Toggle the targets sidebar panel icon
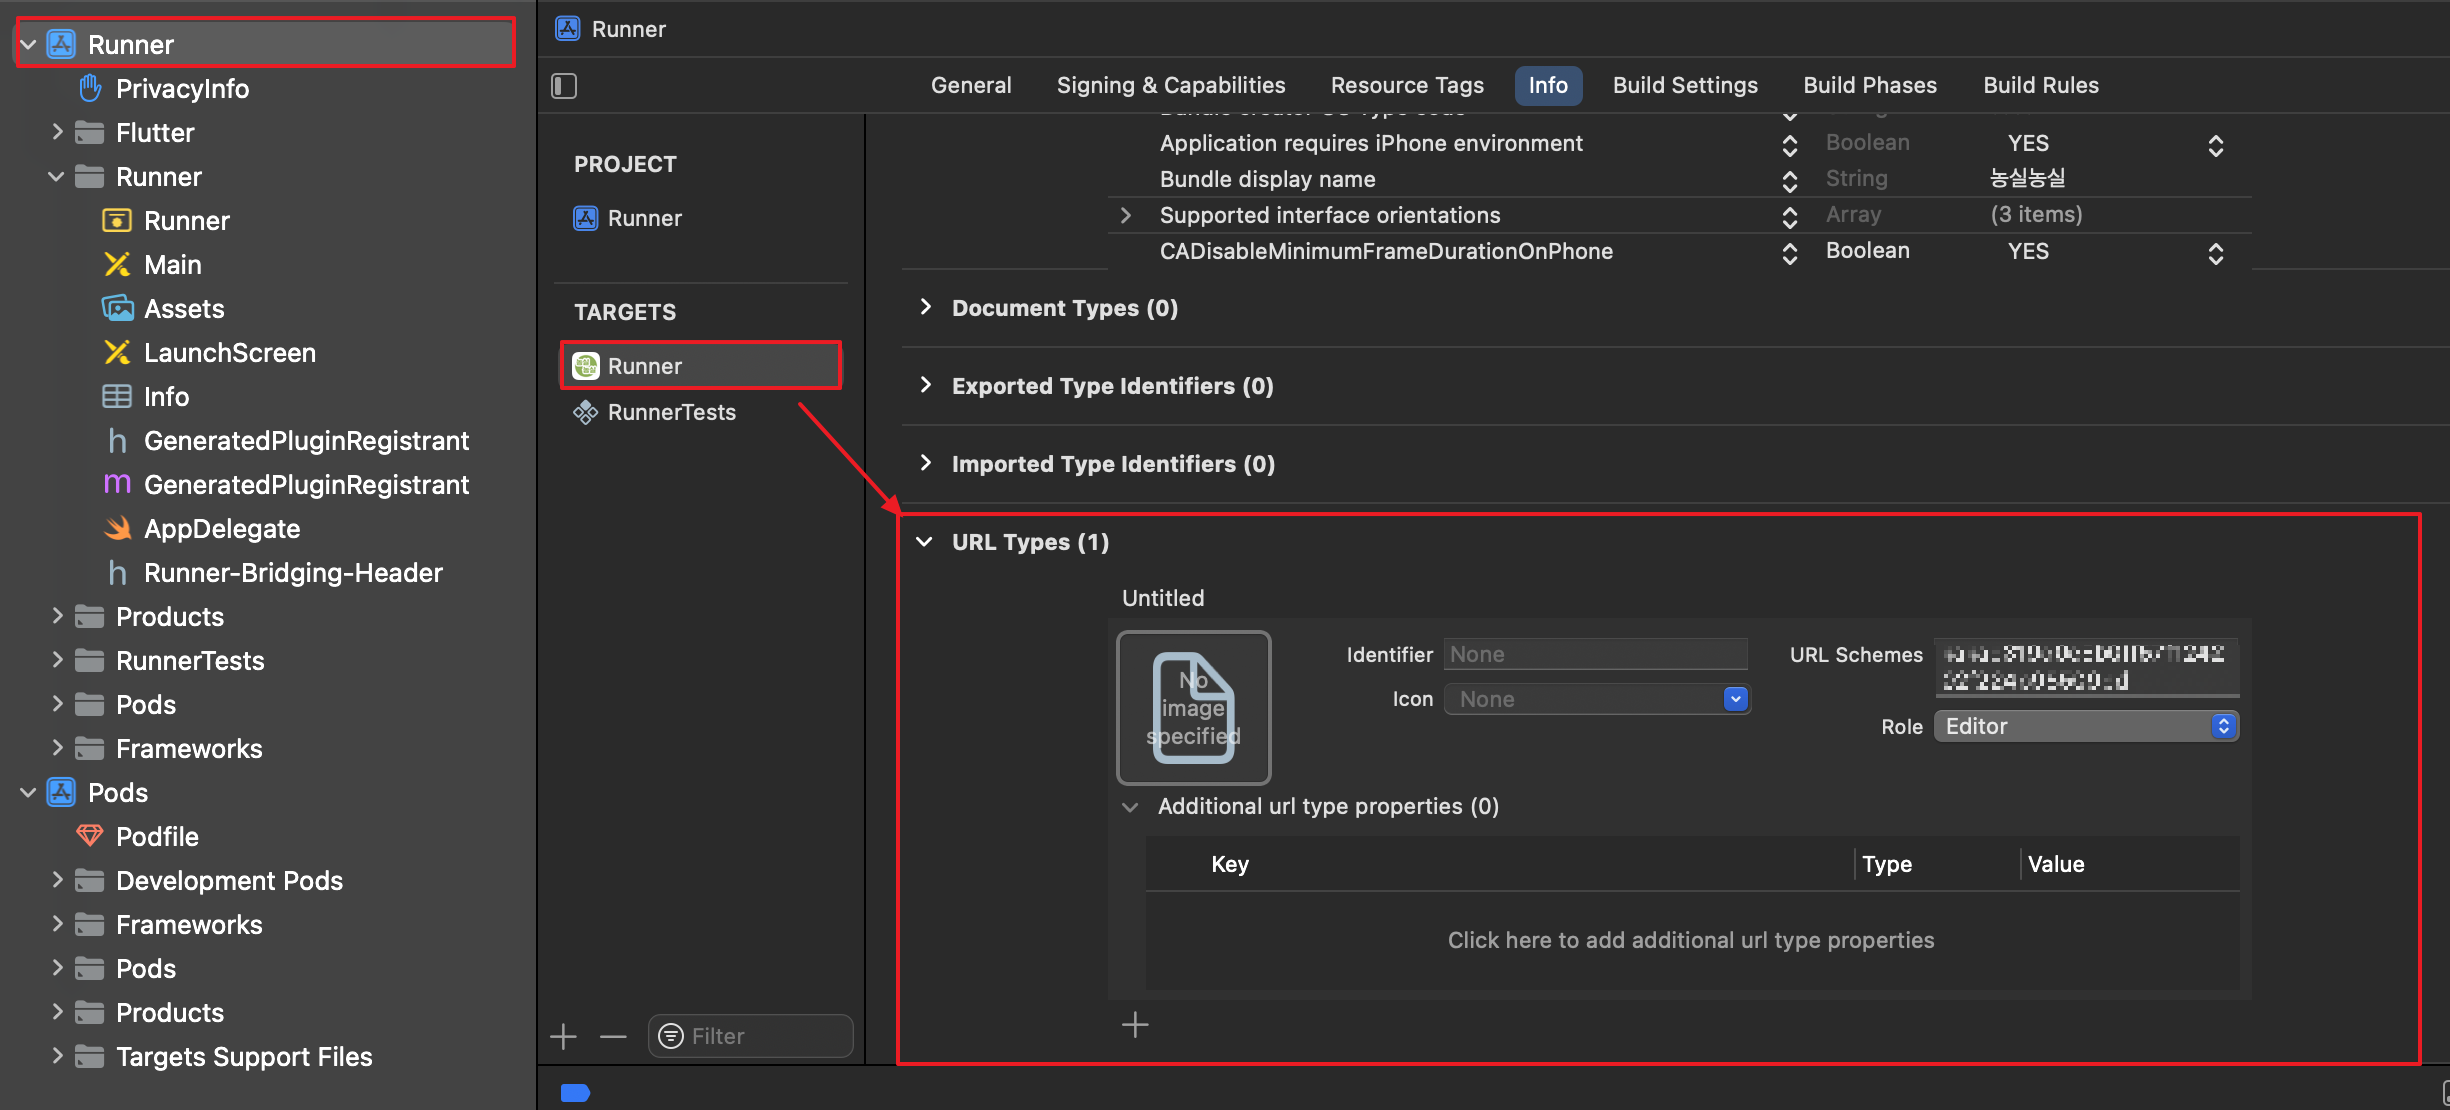This screenshot has height=1110, width=2450. [564, 86]
